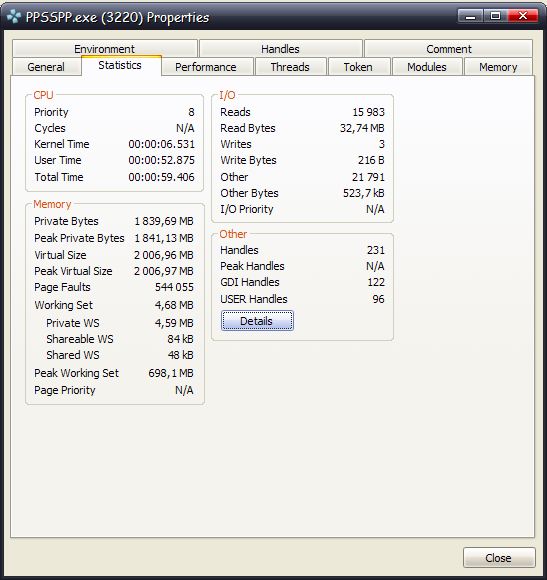Click Private Bytes value 1 839,69 MB
Screen dimensions: 547x580
(164, 221)
